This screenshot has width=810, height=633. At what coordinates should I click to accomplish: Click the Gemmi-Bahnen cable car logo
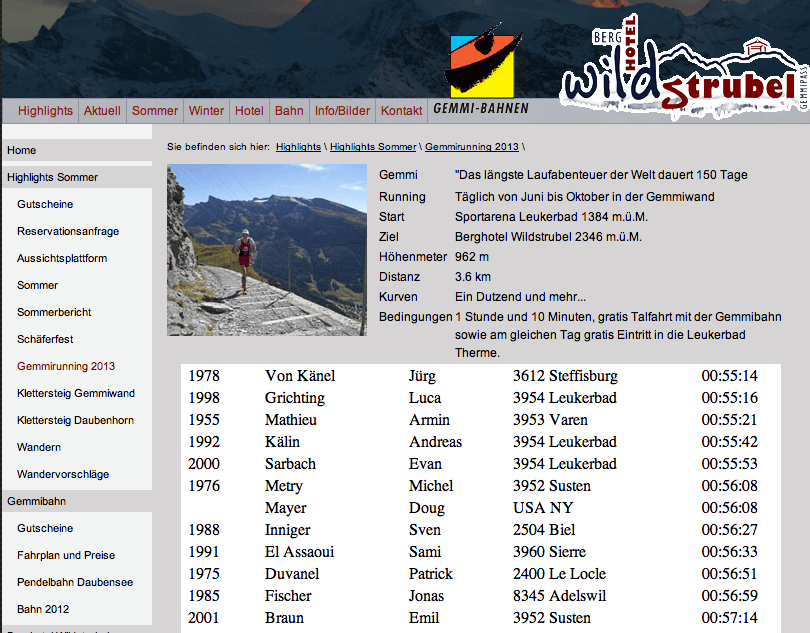pyautogui.click(x=486, y=68)
